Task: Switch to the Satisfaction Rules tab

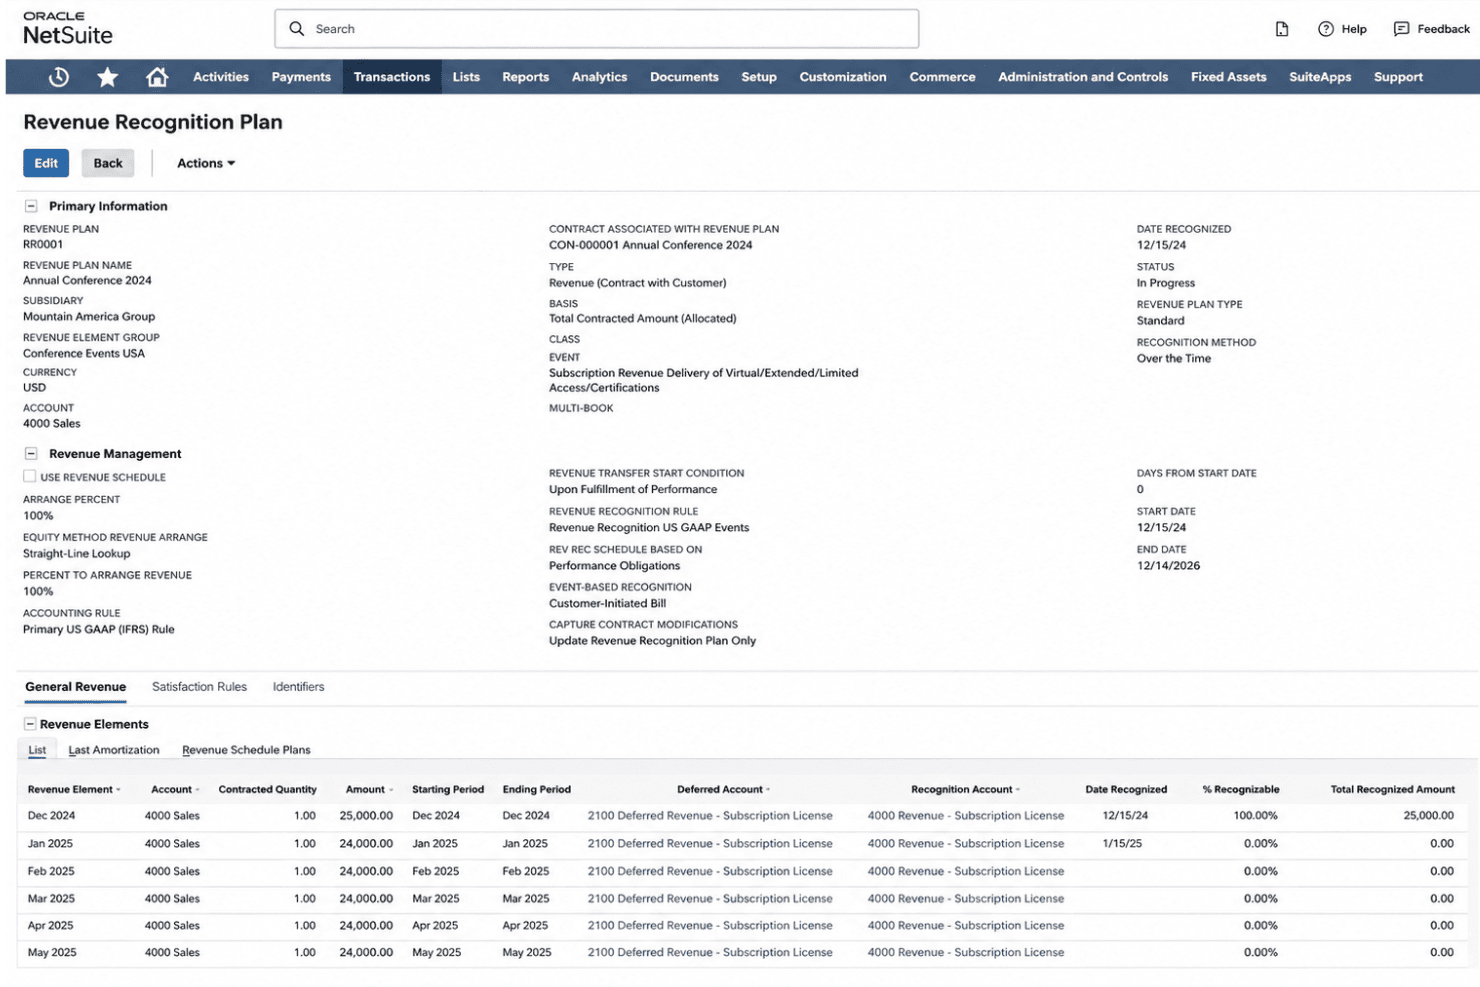Action: pyautogui.click(x=199, y=687)
